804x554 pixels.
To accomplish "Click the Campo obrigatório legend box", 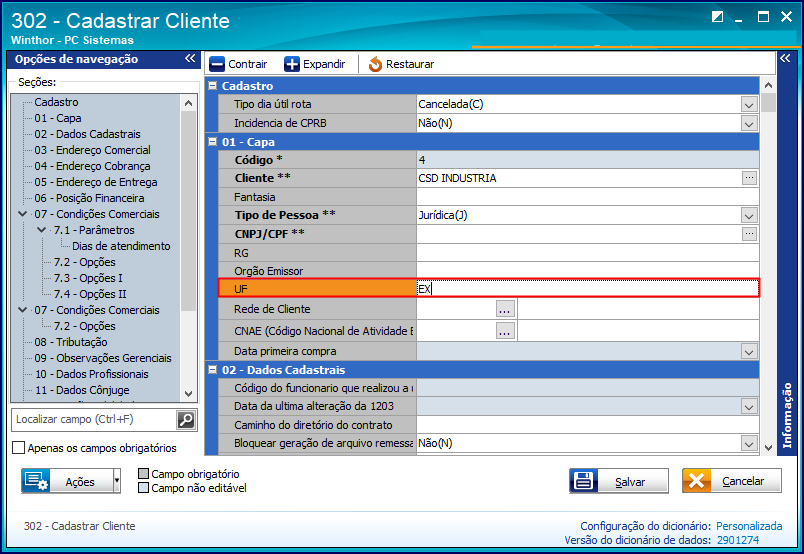I will [144, 473].
